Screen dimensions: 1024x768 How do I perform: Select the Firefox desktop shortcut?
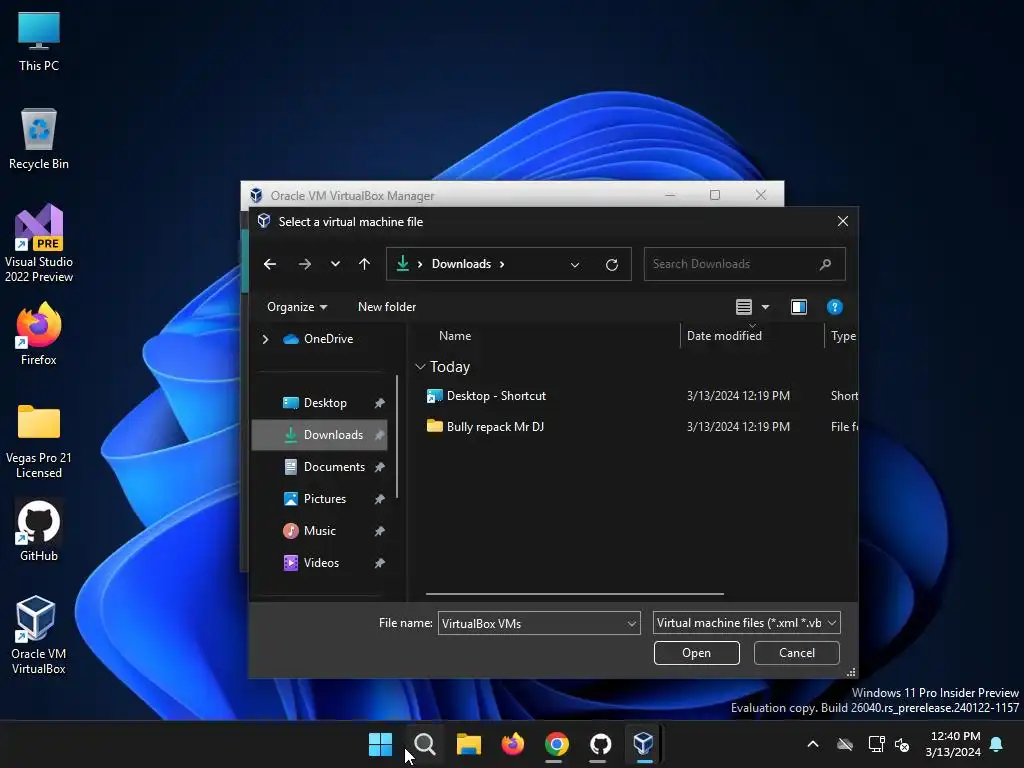[x=39, y=334]
